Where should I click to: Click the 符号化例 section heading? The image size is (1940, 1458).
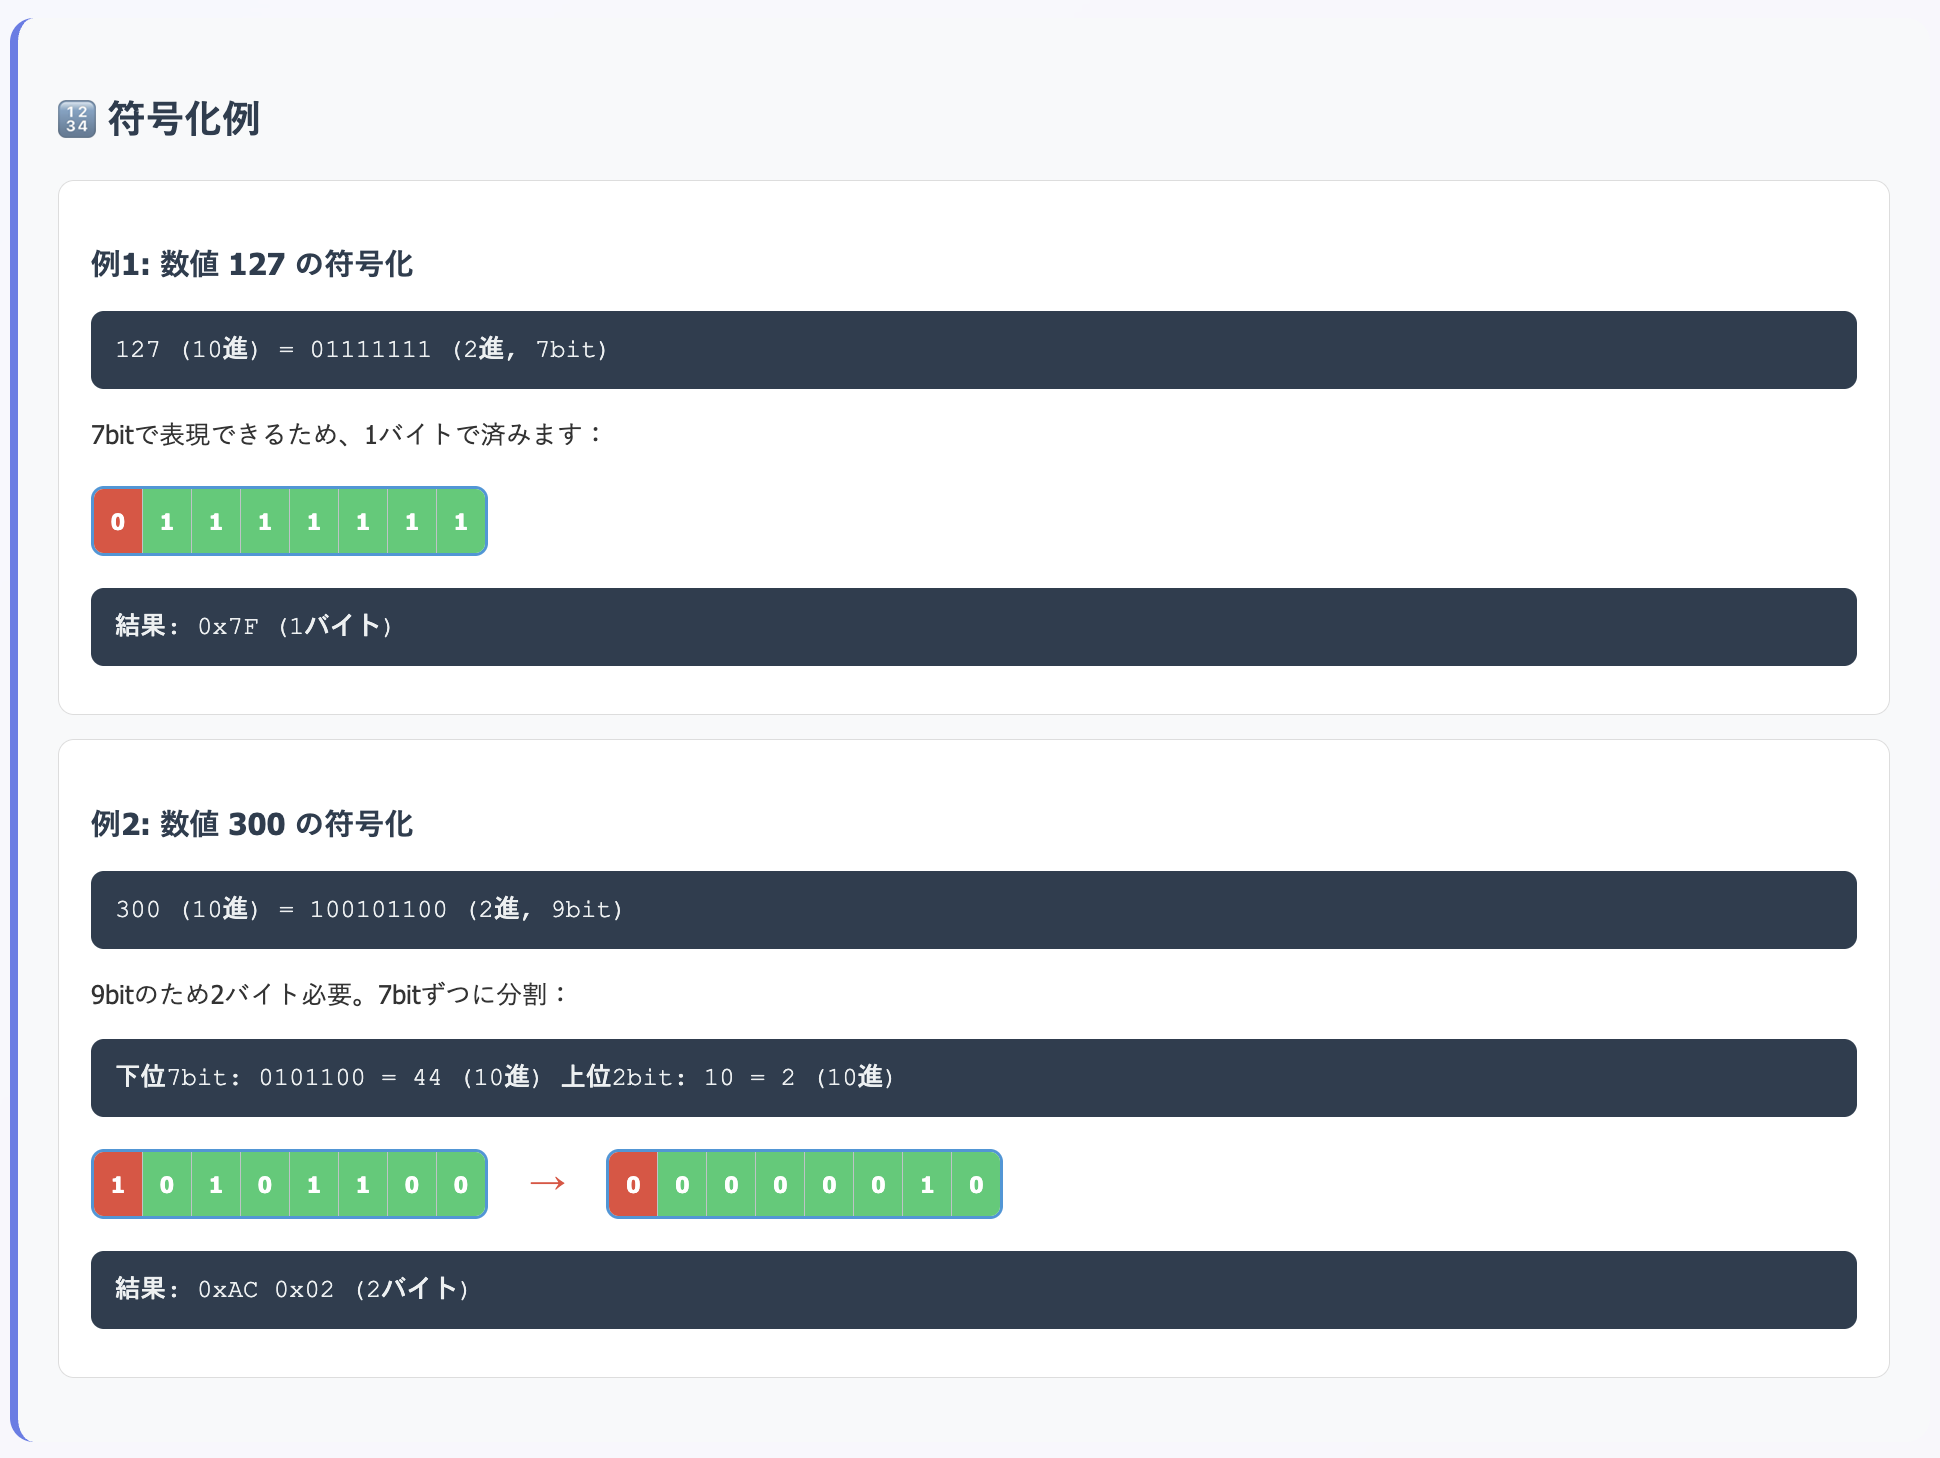pos(184,119)
